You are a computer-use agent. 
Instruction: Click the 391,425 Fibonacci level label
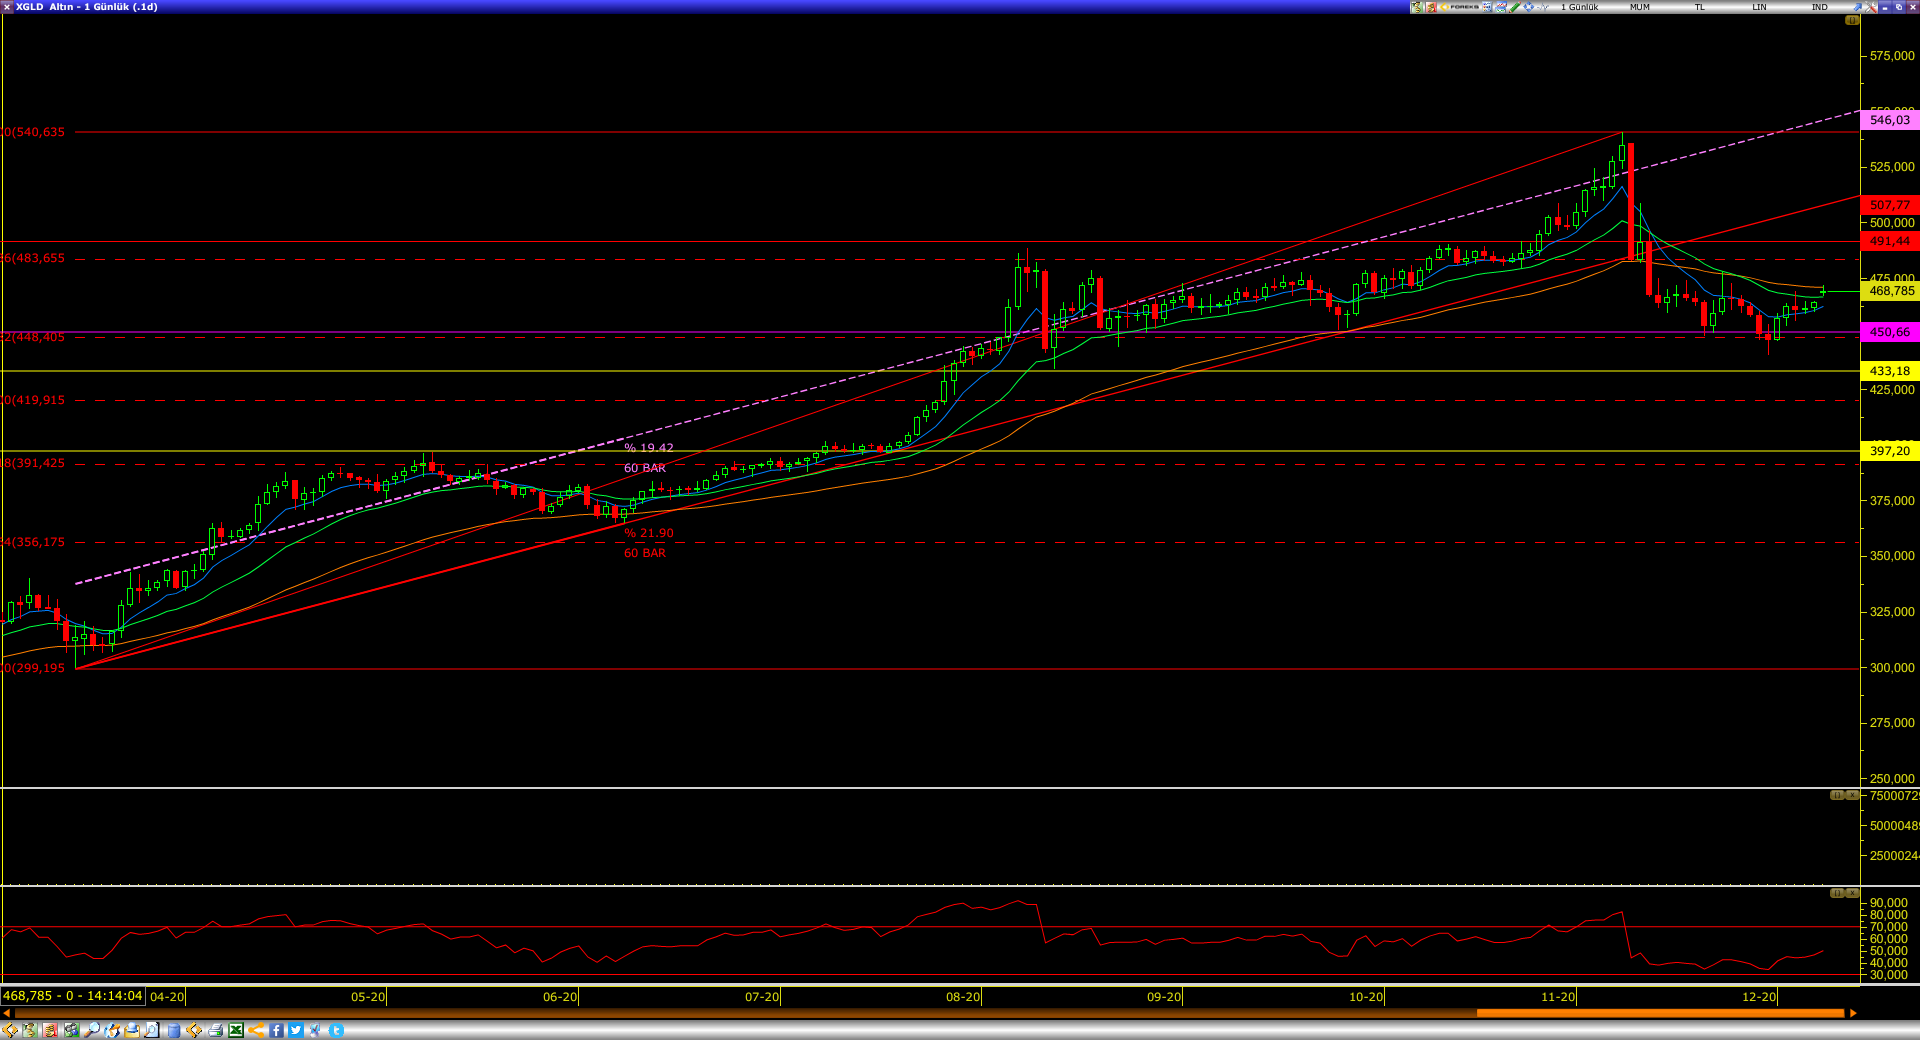pos(34,463)
